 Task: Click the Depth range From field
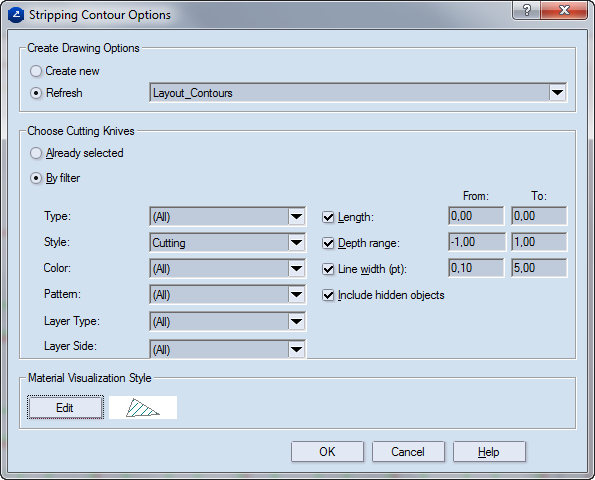coord(477,242)
